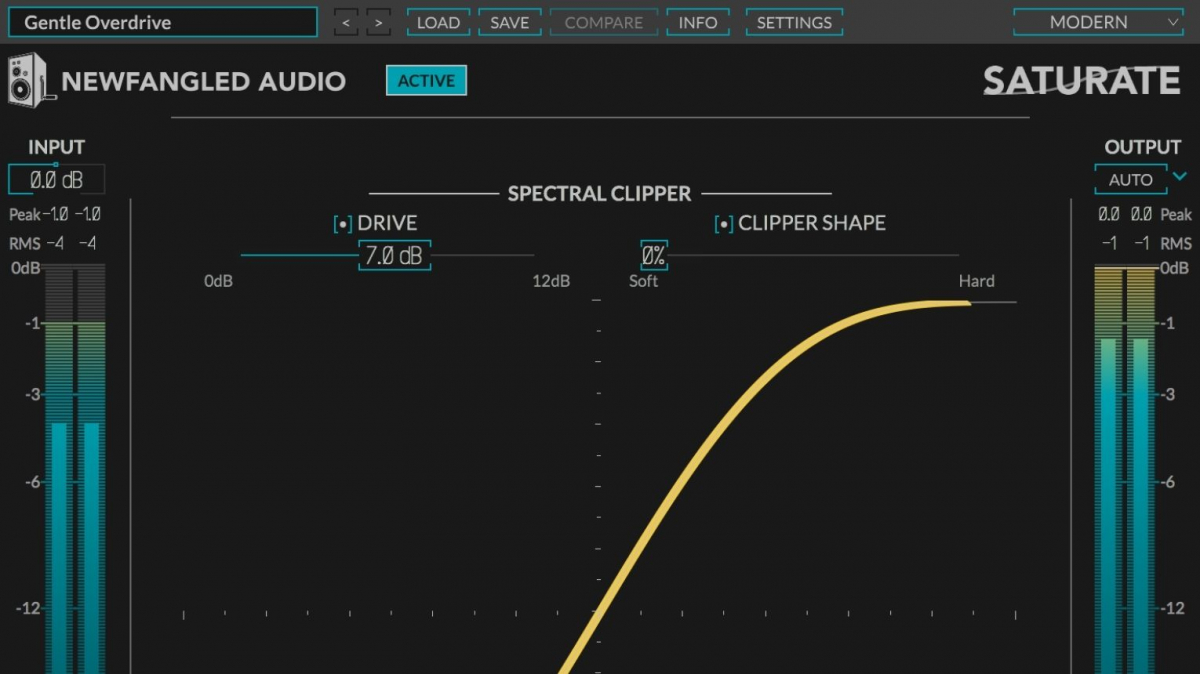
Task: Toggle the Drive bracket dot button
Action: click(343, 224)
